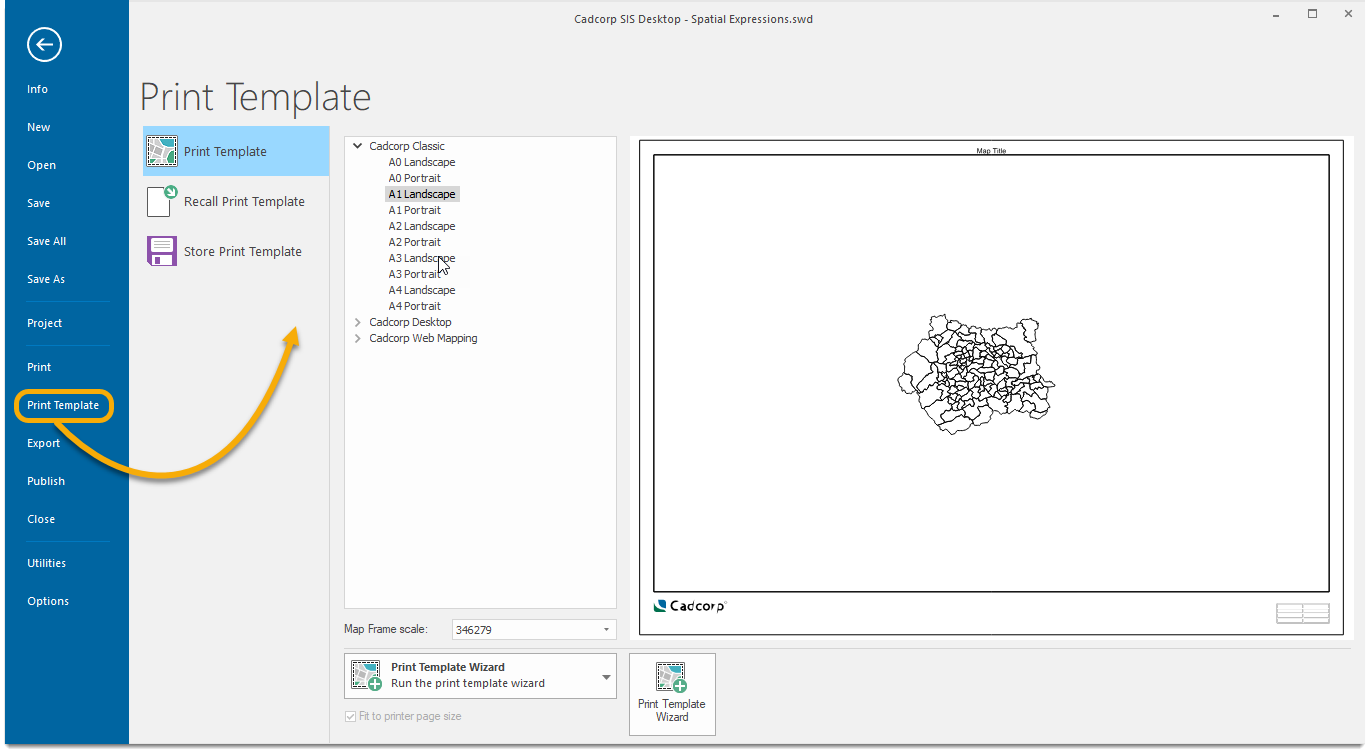Select the A3 Landscape template

(421, 258)
